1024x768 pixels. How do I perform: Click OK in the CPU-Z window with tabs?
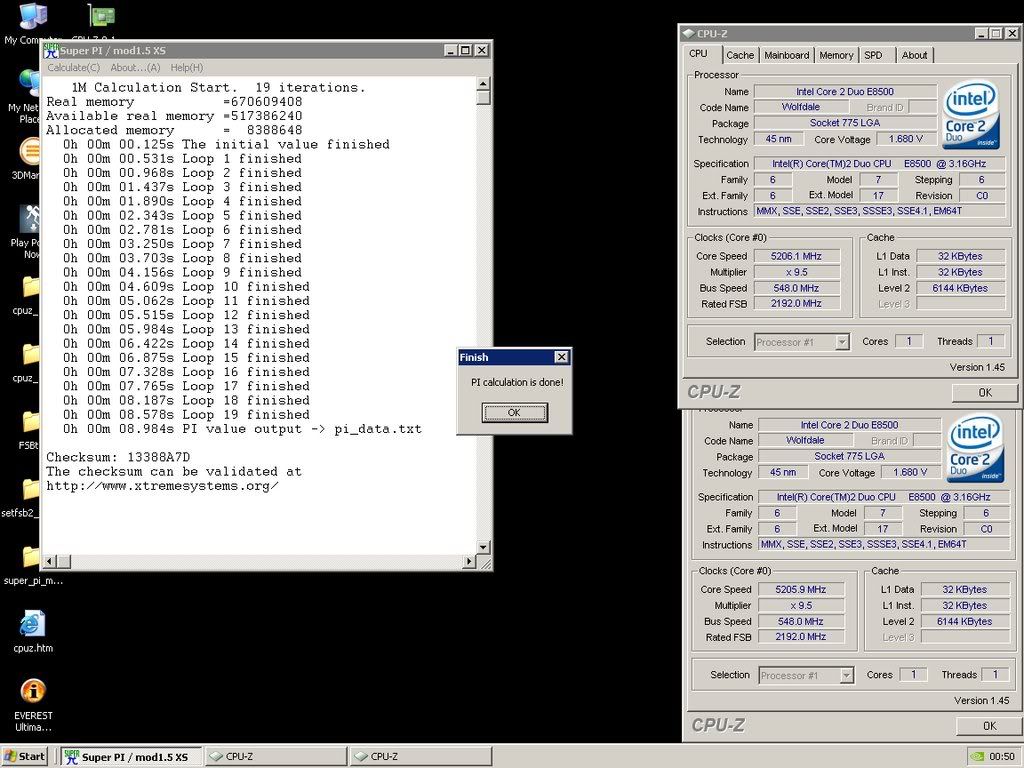(985, 392)
